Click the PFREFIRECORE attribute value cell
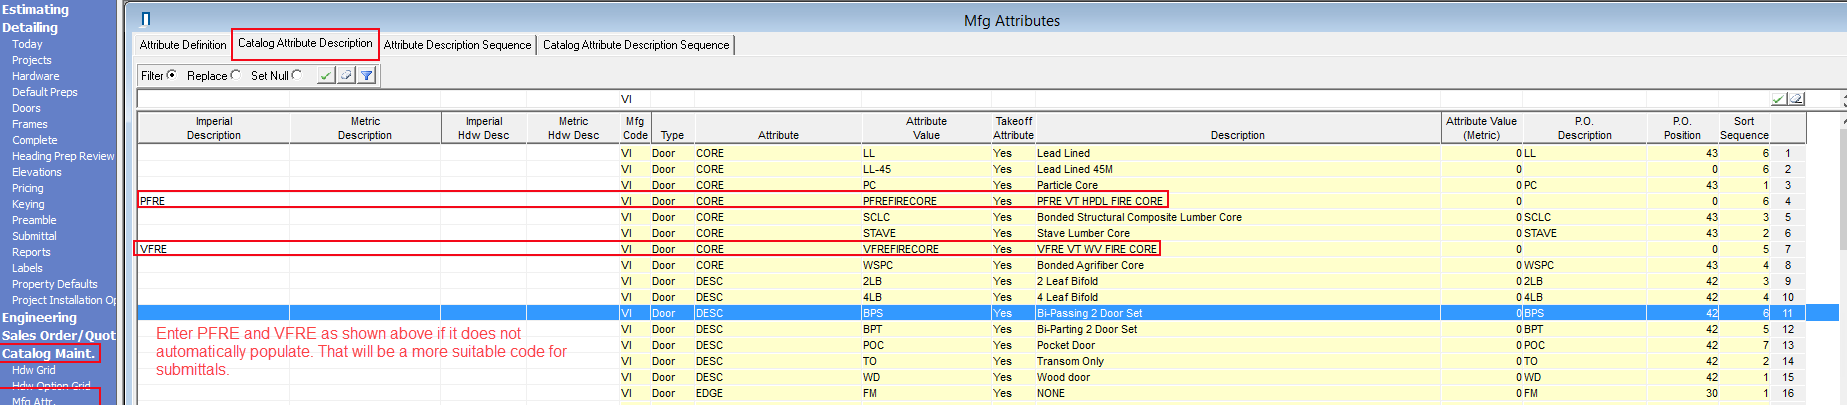This screenshot has width=1847, height=405. [900, 201]
